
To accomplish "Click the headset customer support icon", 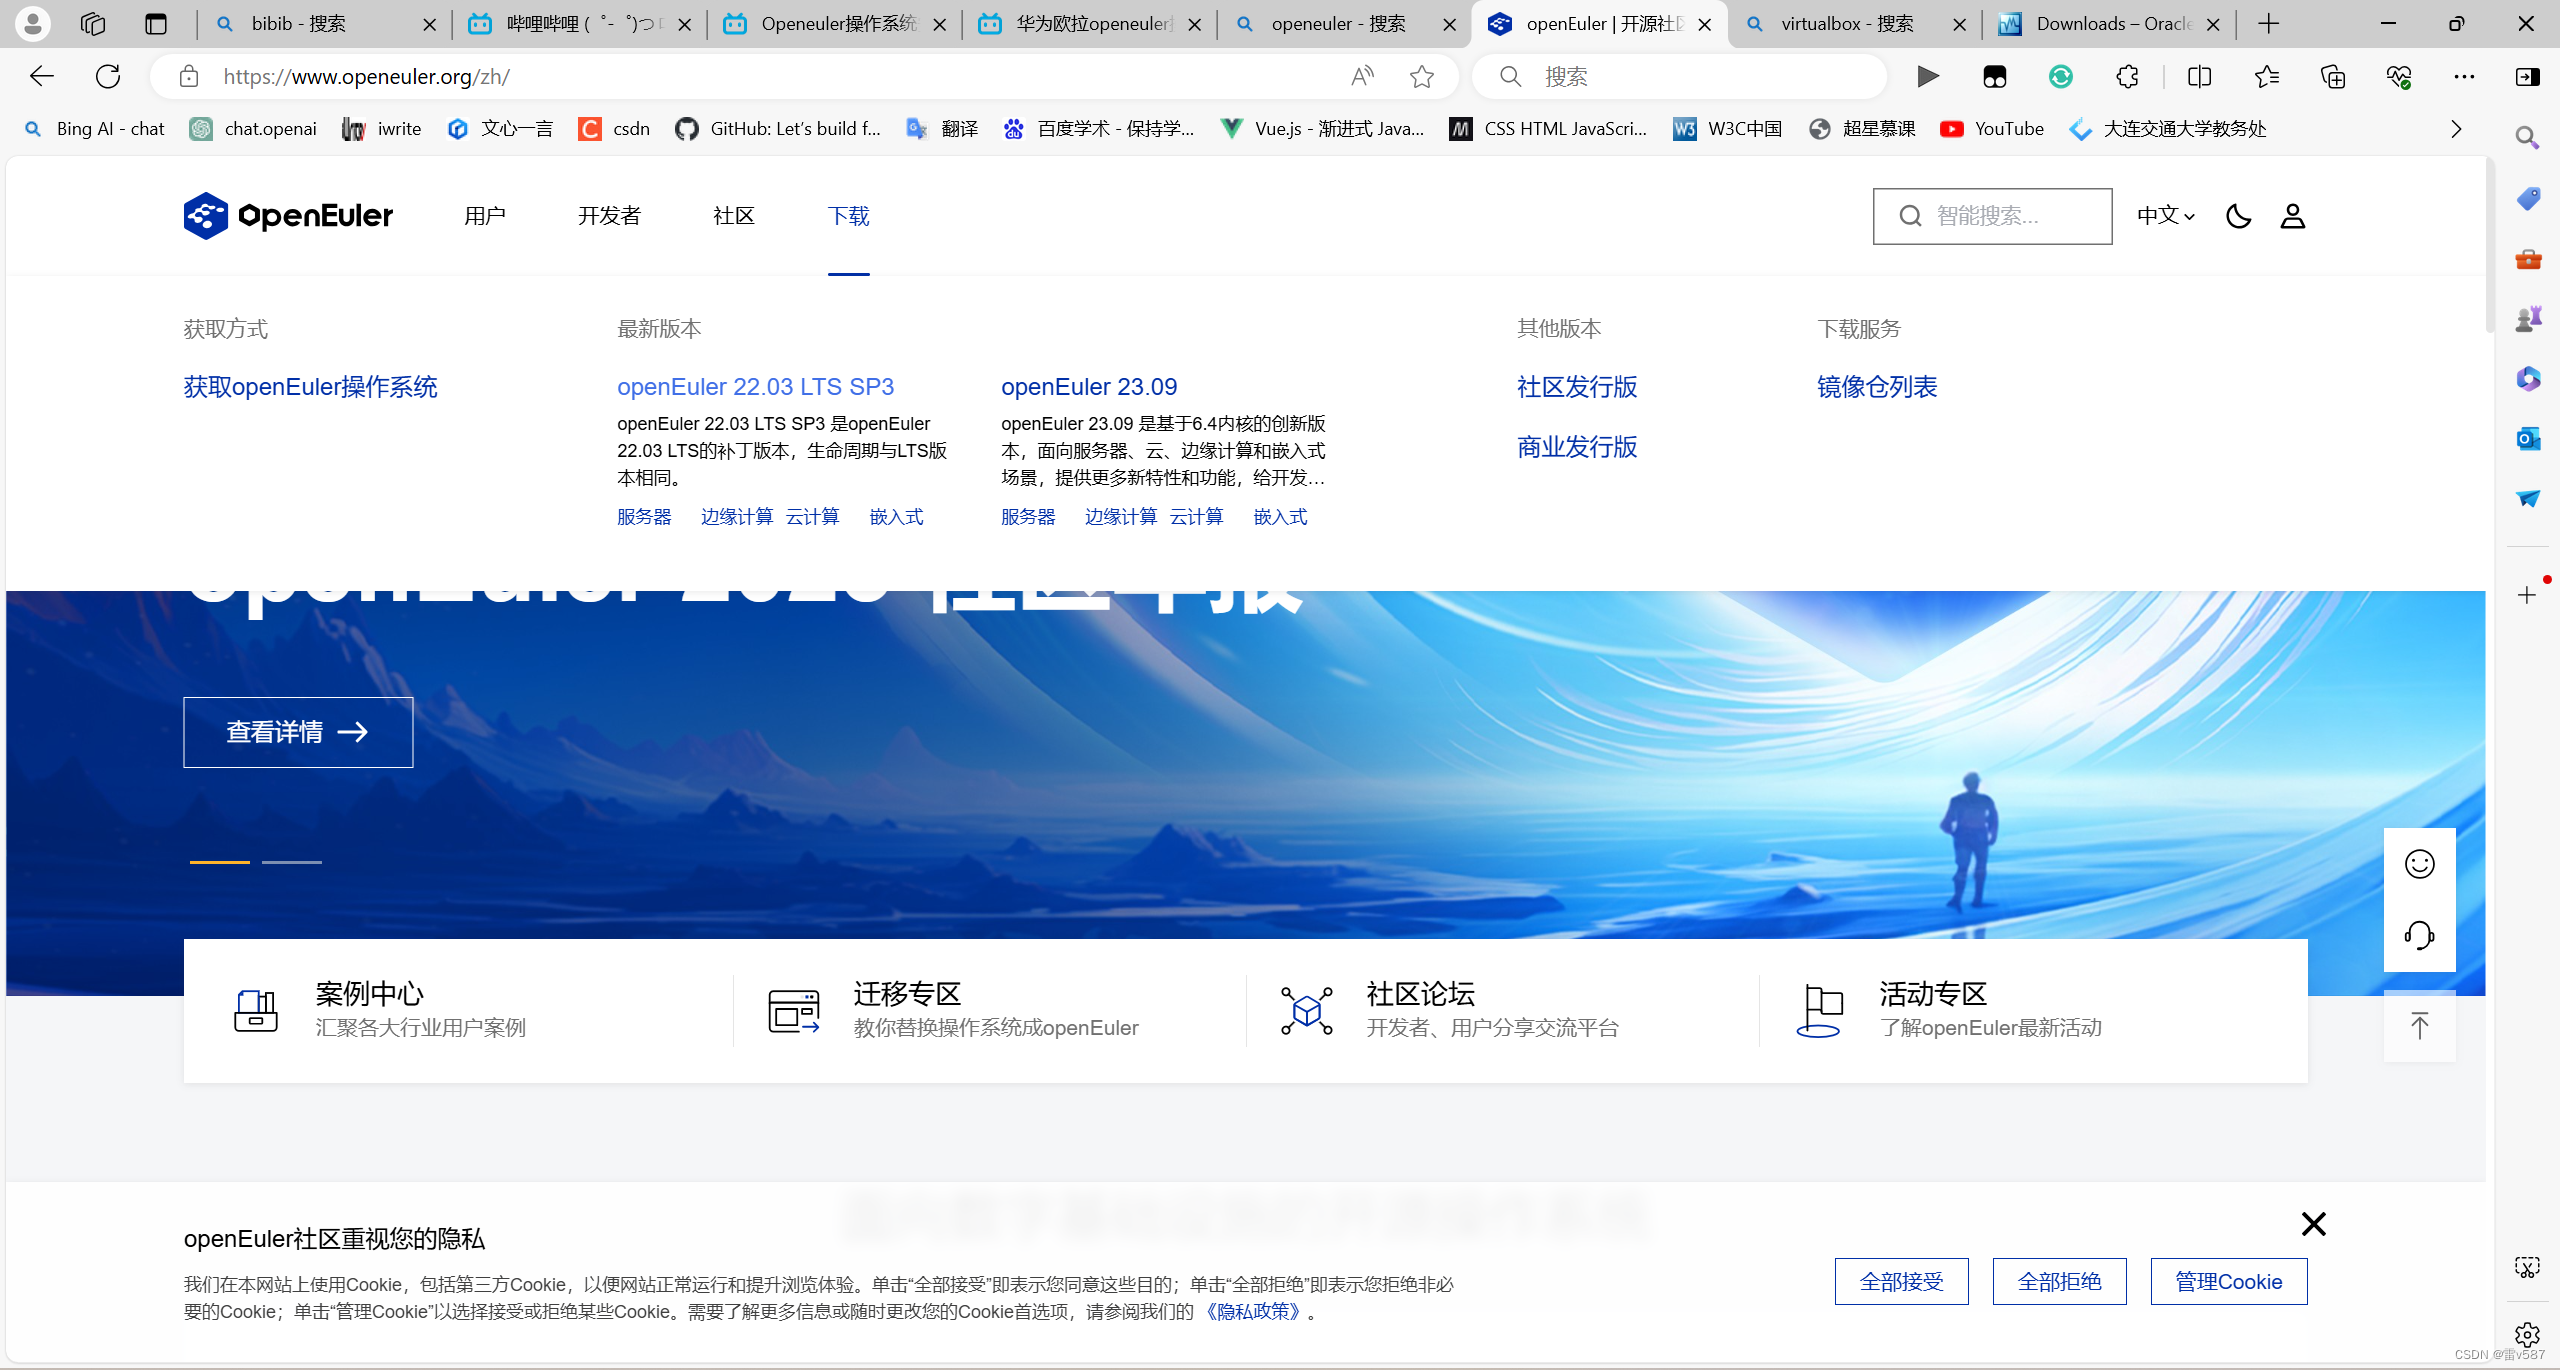I will [2419, 936].
